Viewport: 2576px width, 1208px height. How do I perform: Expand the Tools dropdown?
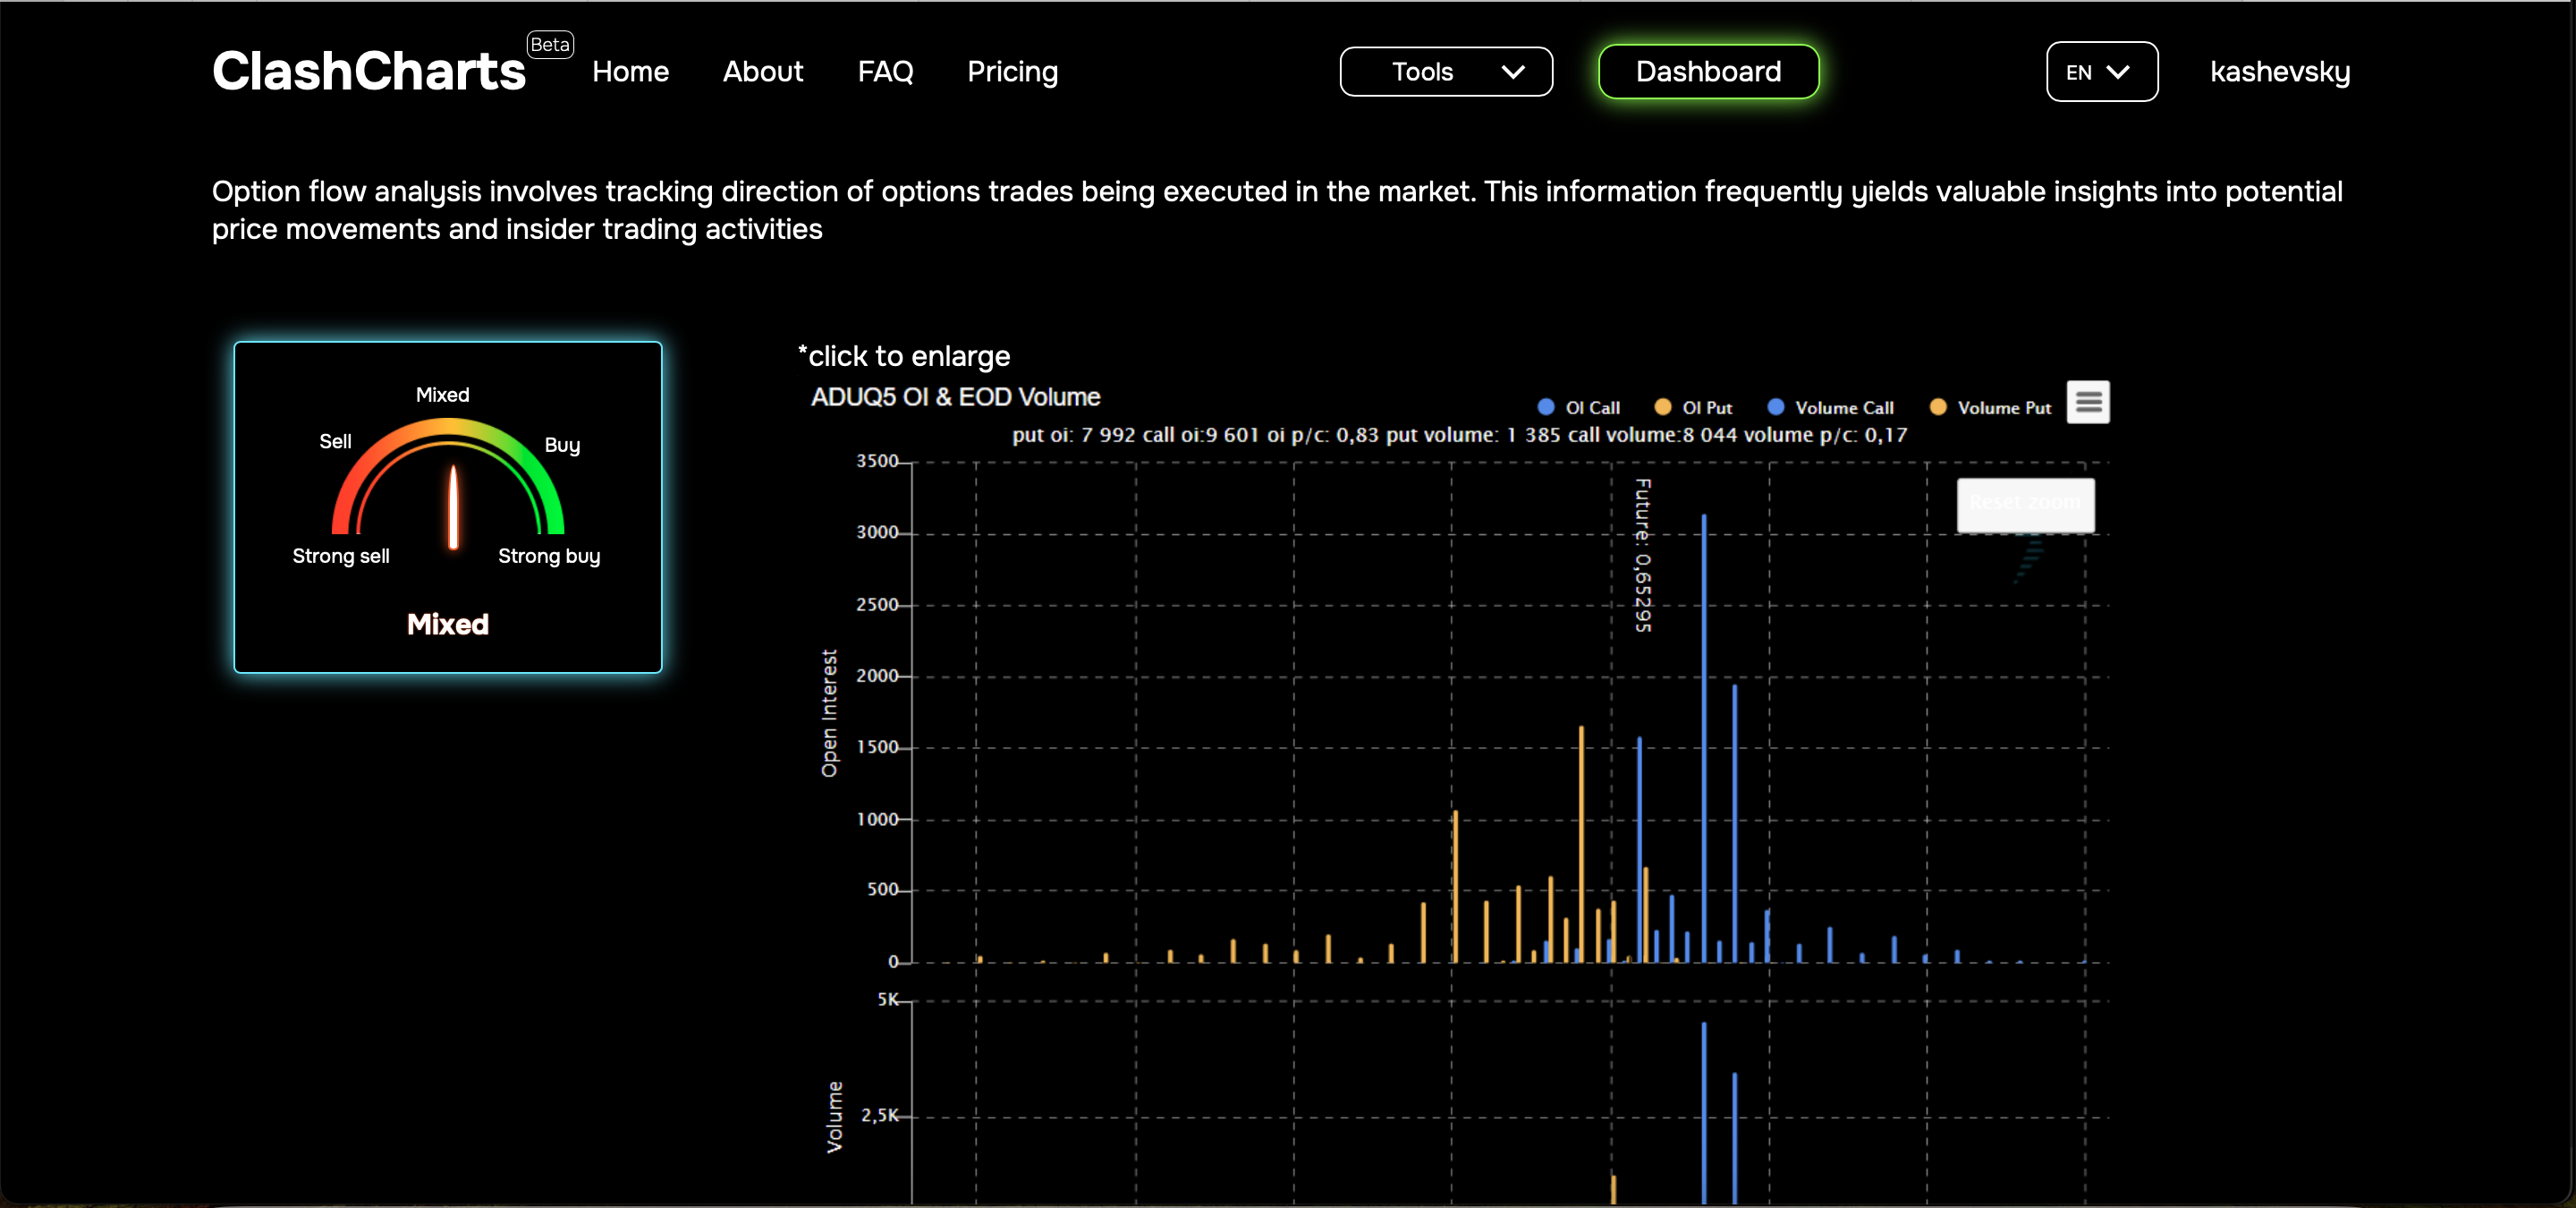point(1446,72)
